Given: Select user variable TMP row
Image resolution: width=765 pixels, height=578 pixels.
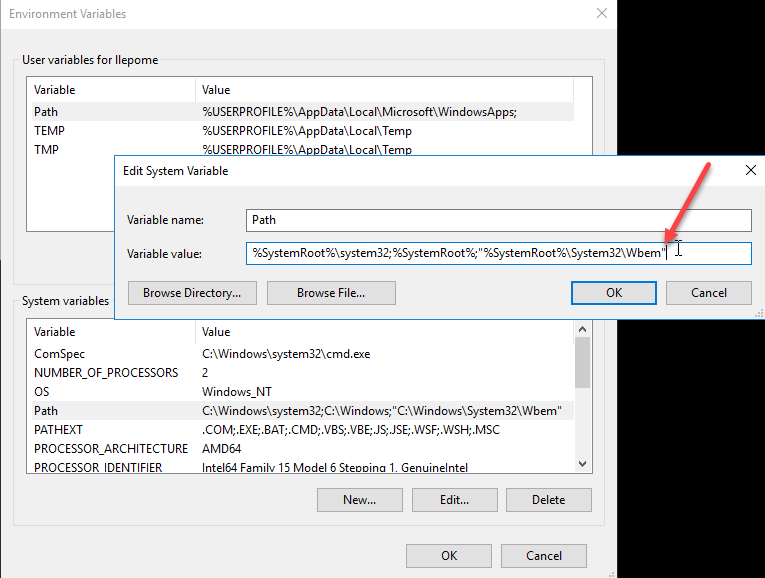Looking at the screenshot, I should pos(302,149).
